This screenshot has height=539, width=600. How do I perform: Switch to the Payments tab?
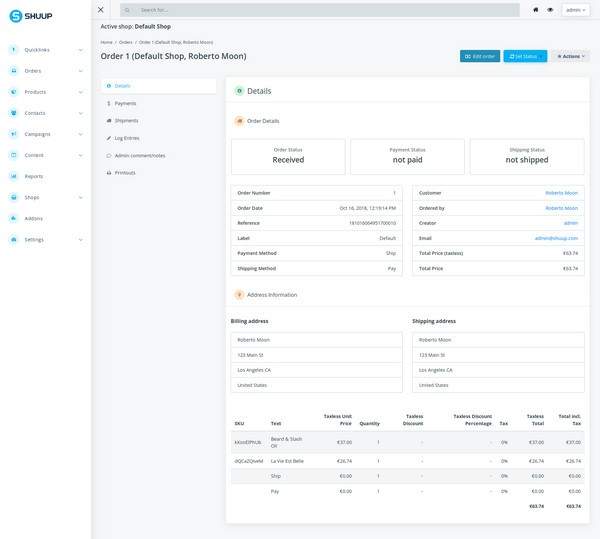(125, 103)
